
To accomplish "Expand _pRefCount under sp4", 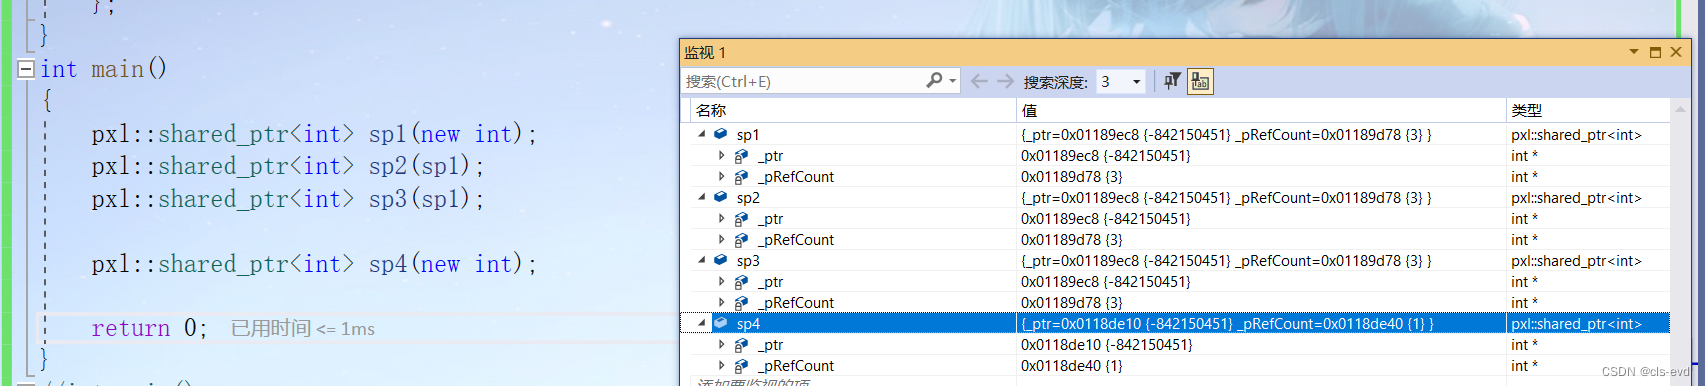I will coord(721,365).
